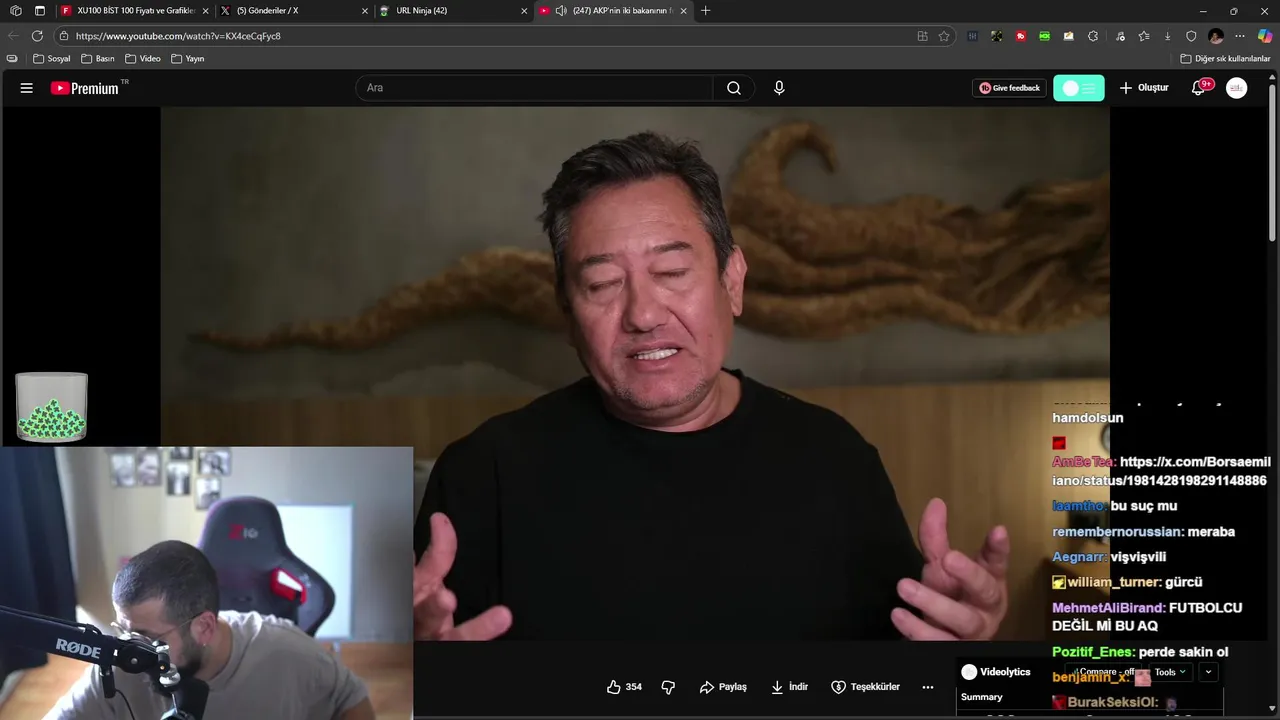Close the XU100 BİST 100 tab
Screen dimensions: 1280x720
(x=206, y=11)
